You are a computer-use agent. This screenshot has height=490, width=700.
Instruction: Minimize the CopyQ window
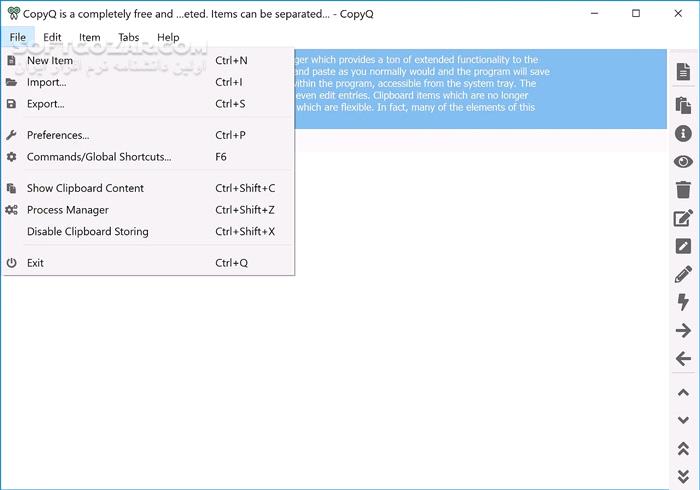click(x=594, y=13)
